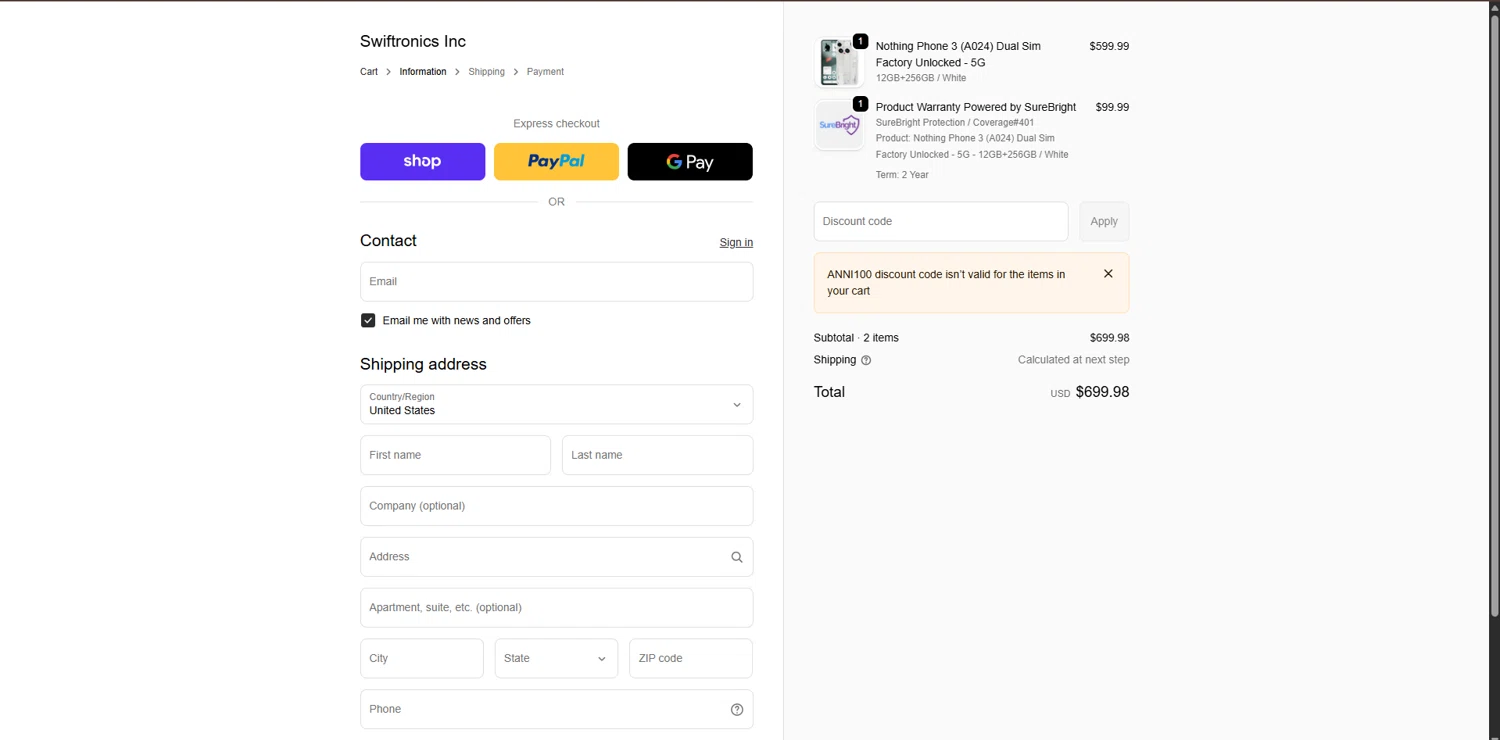Click Product Warranty Powered by SureBright title
The width and height of the screenshot is (1500, 740).
(976, 107)
